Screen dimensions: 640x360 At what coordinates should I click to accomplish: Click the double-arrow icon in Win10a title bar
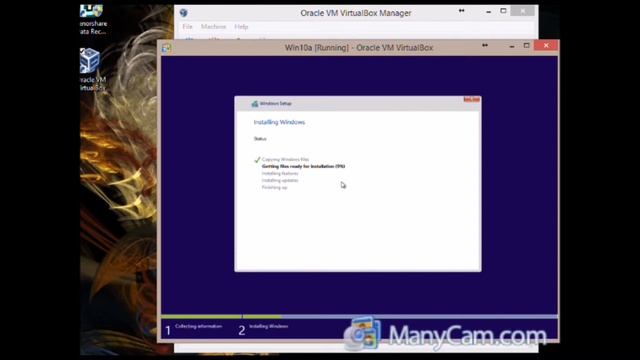coord(485,45)
